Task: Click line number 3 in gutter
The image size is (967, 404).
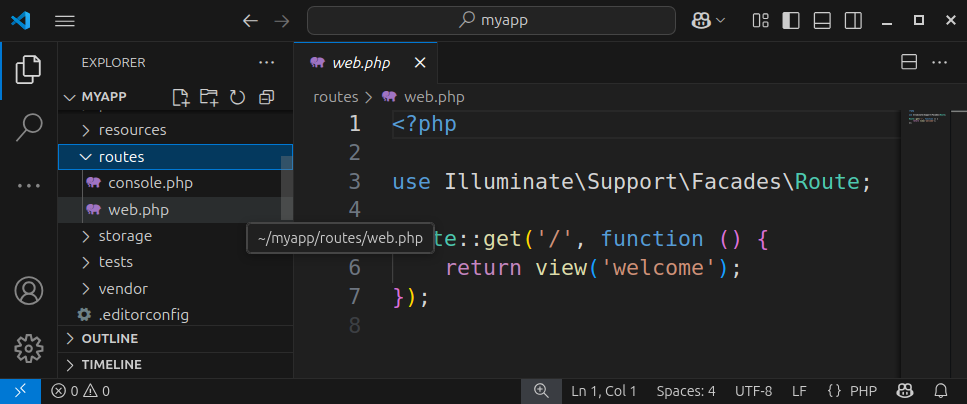Action: (x=354, y=181)
